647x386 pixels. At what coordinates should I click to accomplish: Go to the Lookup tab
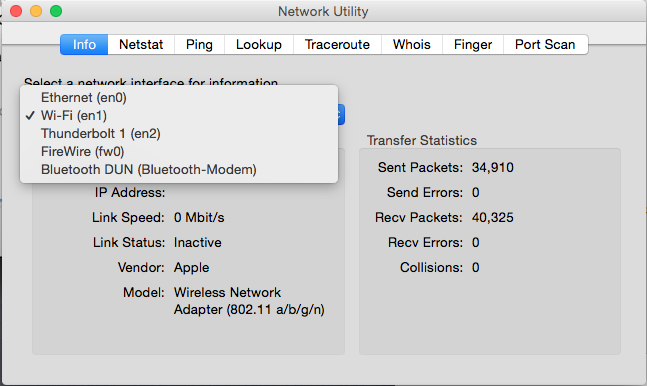pyautogui.click(x=259, y=45)
